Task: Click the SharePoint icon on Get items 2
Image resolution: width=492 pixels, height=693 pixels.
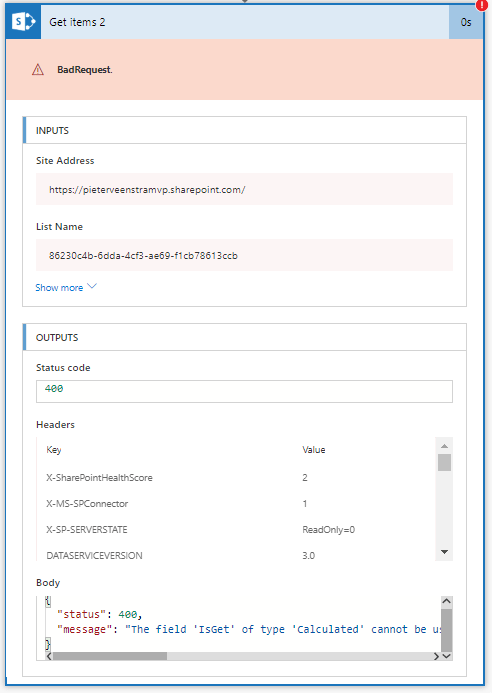Action: pos(23,22)
